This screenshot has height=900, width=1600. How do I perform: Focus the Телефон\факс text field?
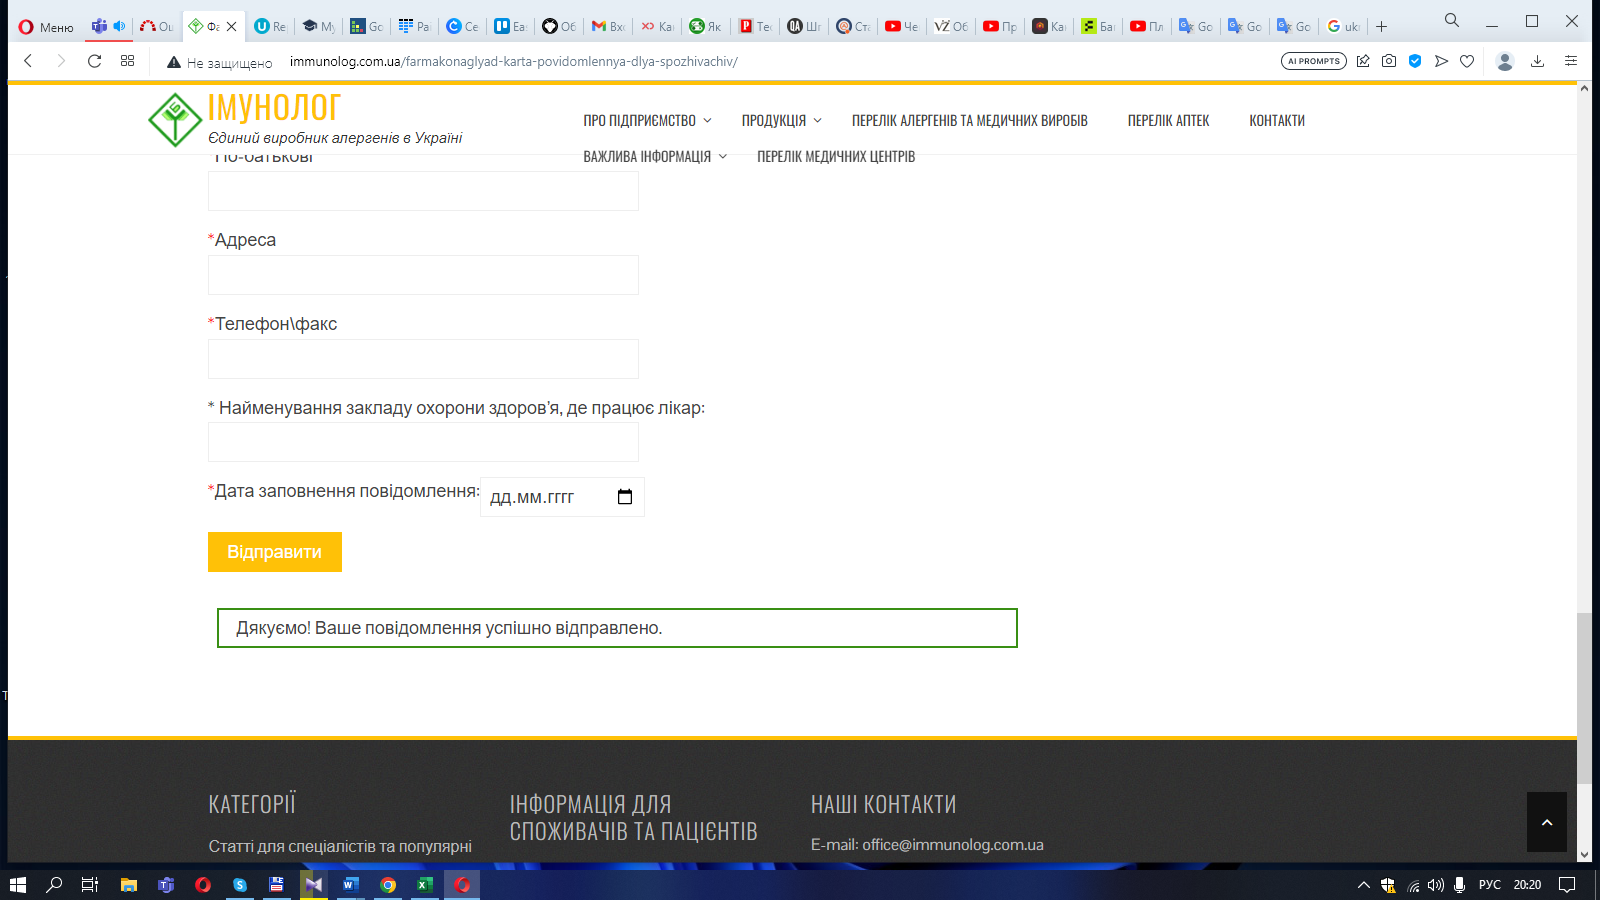[423, 359]
